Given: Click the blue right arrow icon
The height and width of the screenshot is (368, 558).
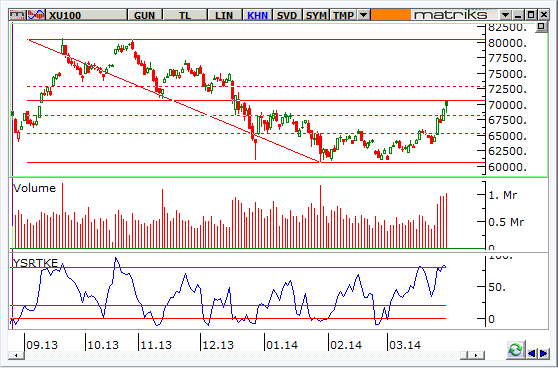Looking at the screenshot, I should (544, 353).
